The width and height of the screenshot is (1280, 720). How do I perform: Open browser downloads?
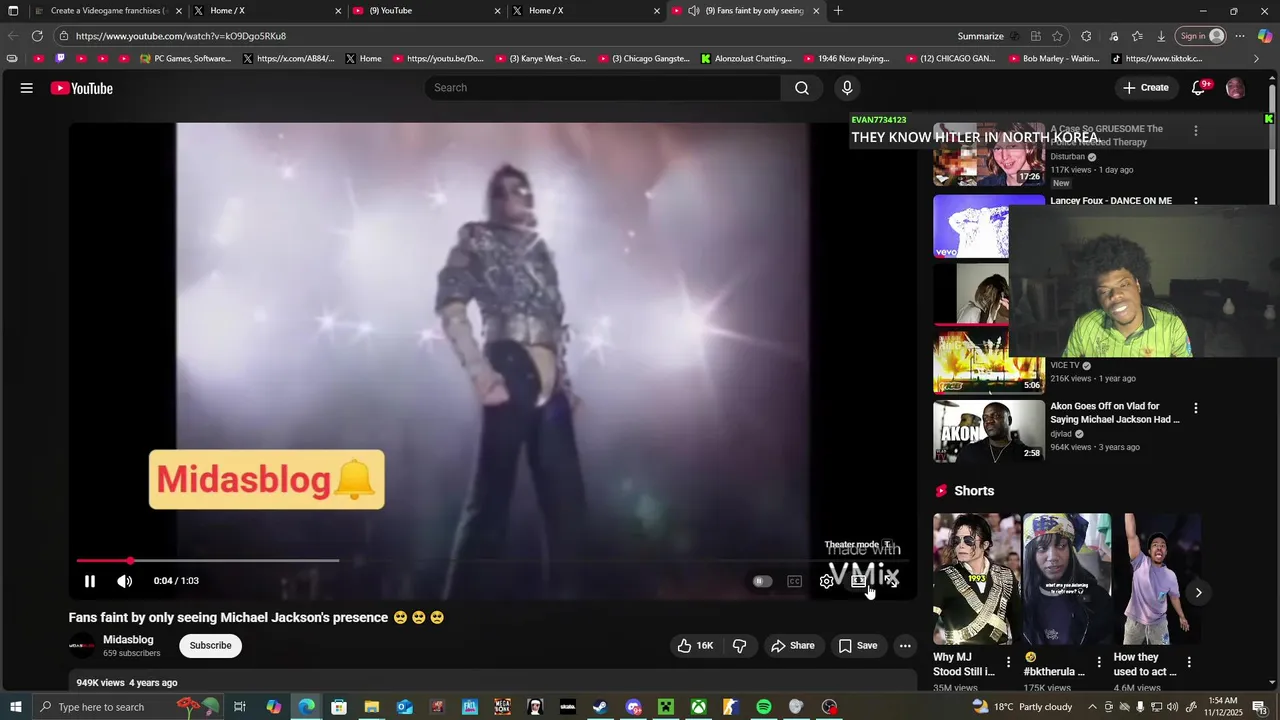pos(1161,36)
